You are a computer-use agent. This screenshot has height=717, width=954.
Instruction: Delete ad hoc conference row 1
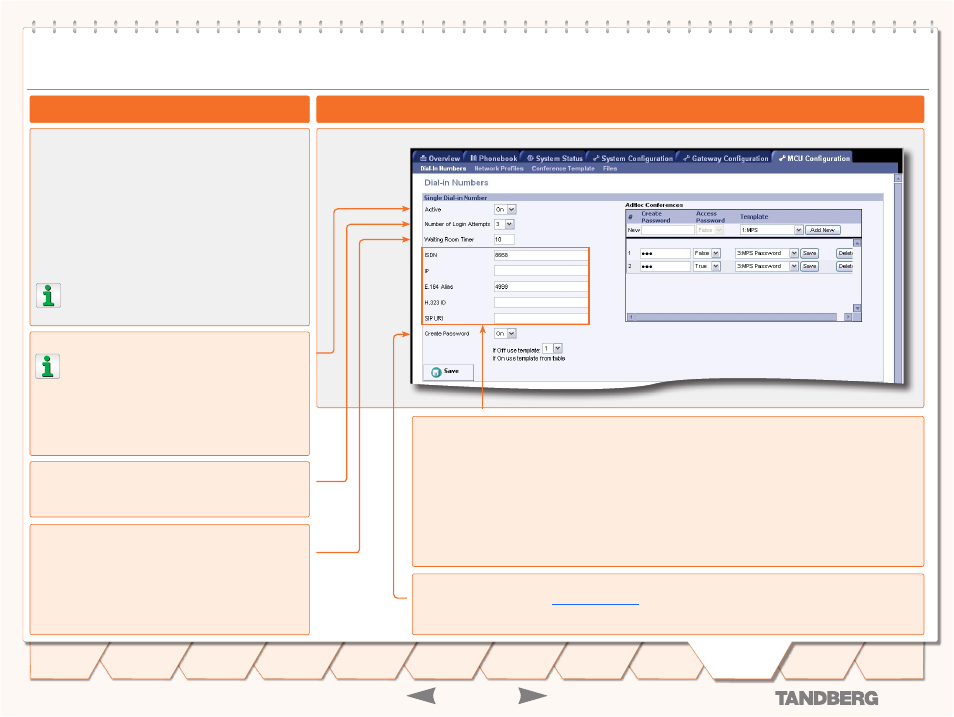click(844, 253)
